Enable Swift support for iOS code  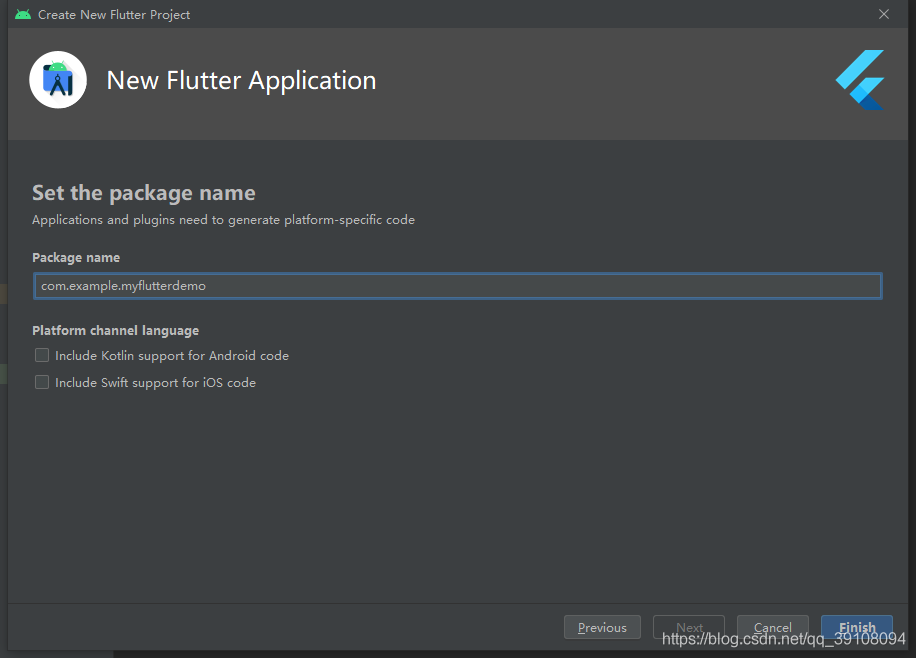pyautogui.click(x=42, y=382)
